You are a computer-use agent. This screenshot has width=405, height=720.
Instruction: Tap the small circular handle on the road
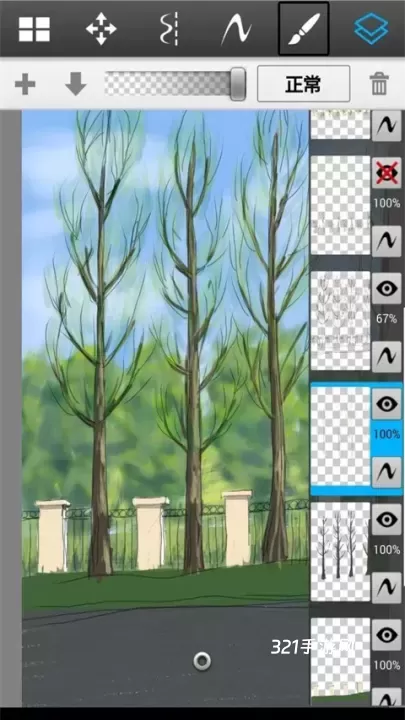point(202,661)
